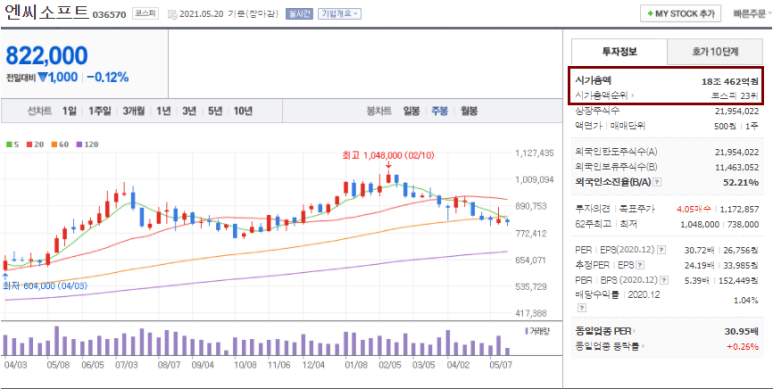Click the 1,009,094 price axis label
This screenshot has width=773, height=389.
(x=534, y=179)
